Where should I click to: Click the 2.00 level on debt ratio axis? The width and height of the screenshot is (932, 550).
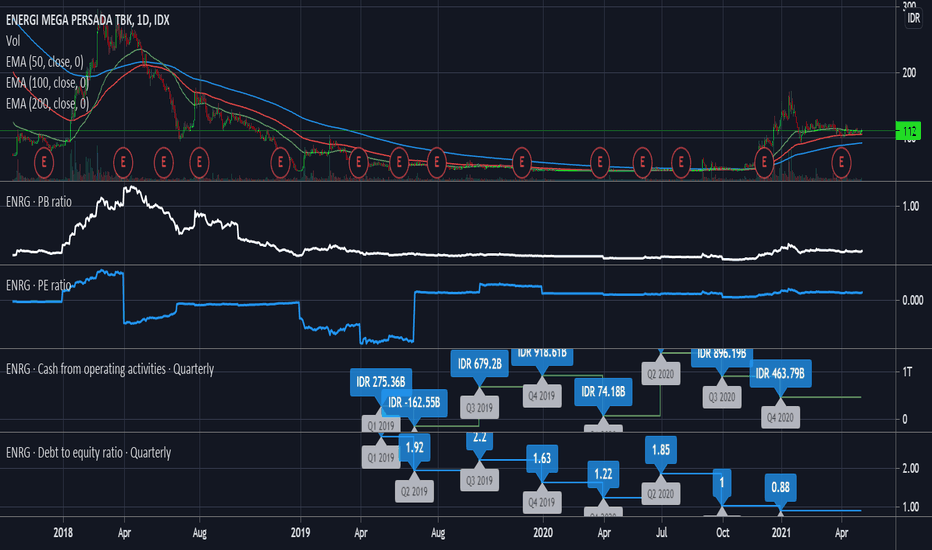pos(911,469)
